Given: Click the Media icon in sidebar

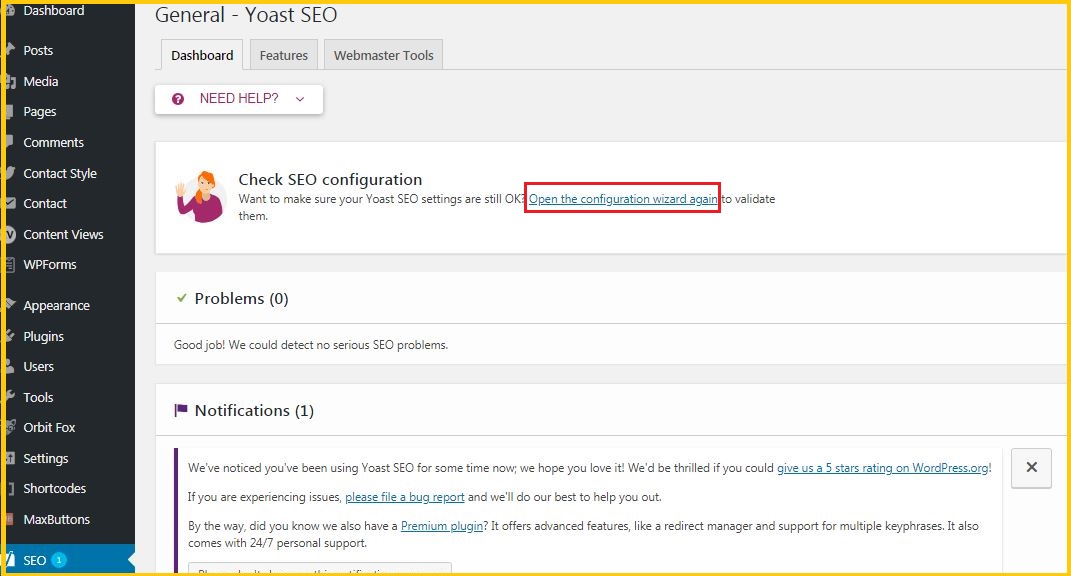Looking at the screenshot, I should coord(10,81).
